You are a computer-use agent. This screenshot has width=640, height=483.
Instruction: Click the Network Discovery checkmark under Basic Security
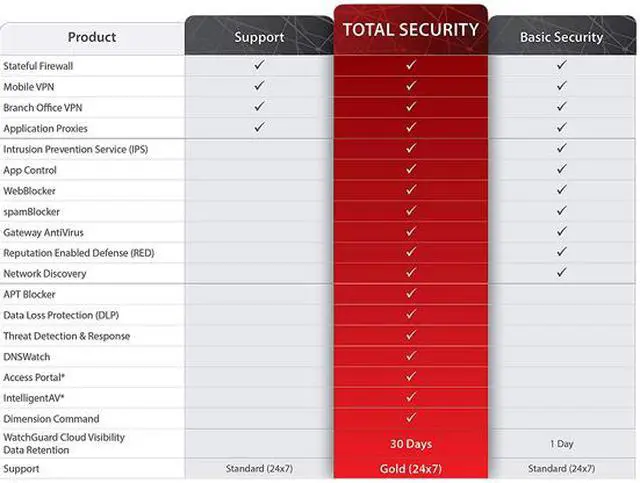coord(562,273)
